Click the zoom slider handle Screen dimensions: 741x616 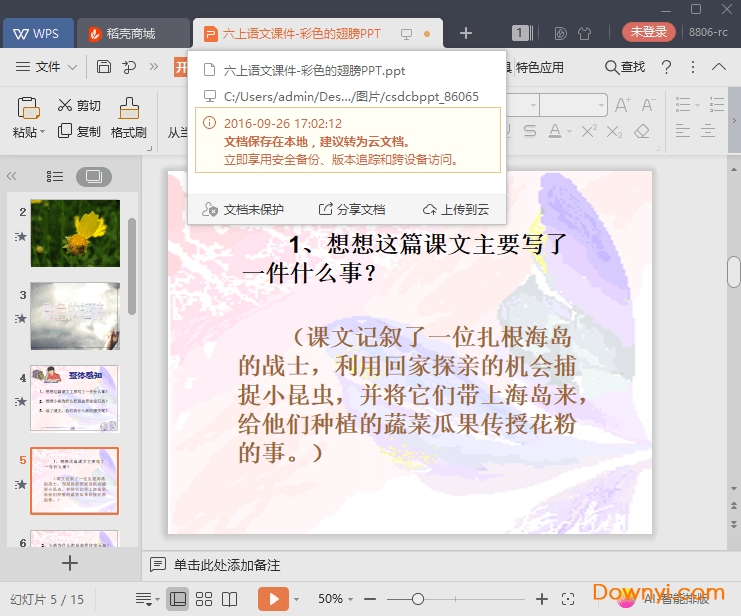pyautogui.click(x=417, y=599)
